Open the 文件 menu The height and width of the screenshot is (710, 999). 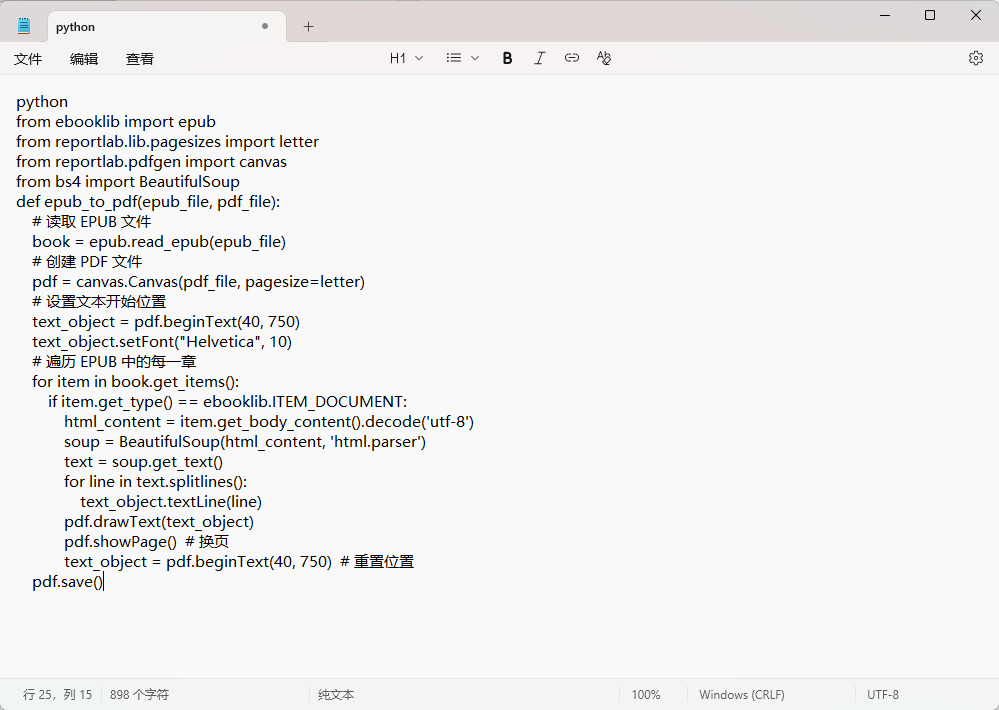pyautogui.click(x=27, y=59)
